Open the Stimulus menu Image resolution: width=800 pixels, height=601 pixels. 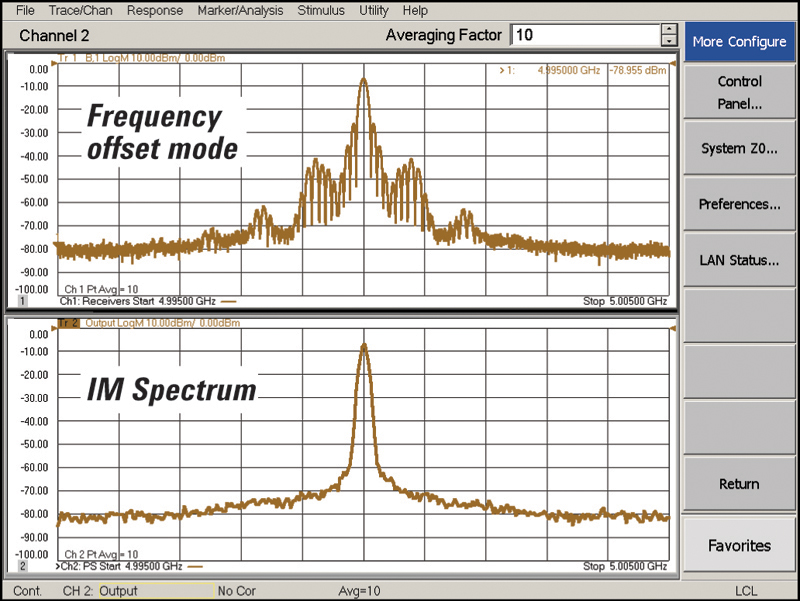pyautogui.click(x=320, y=10)
